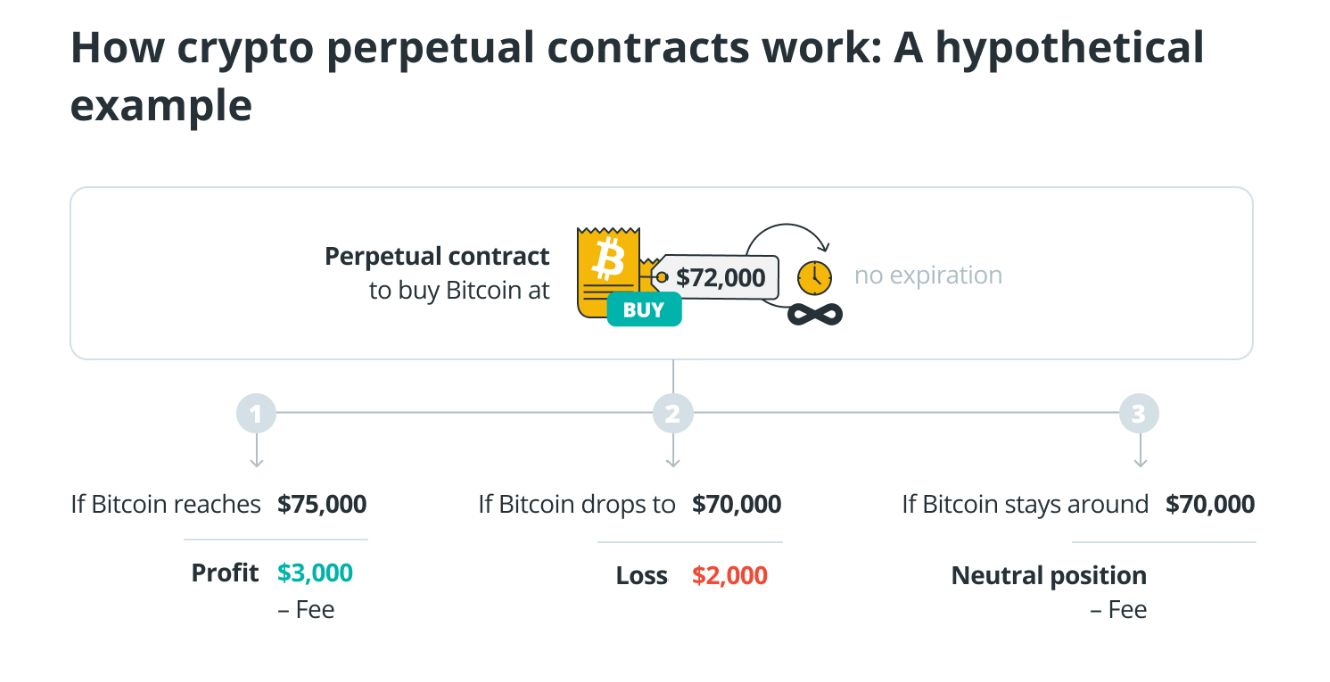Click the green BUY badge
Screen dimensions: 1330x682
coord(643,309)
